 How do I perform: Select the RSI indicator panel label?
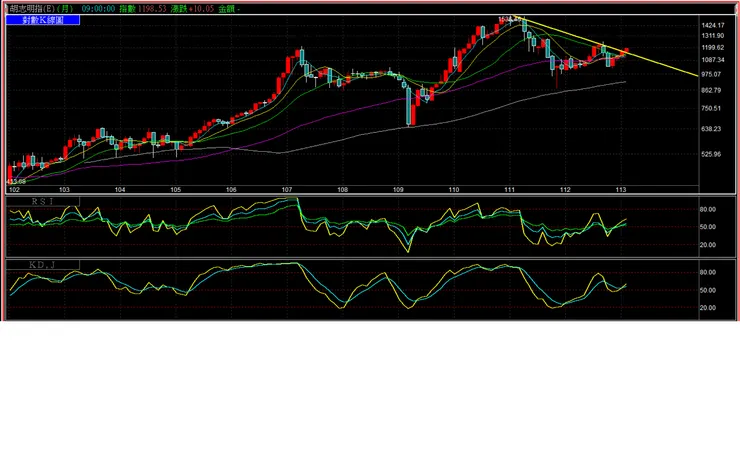[42, 202]
